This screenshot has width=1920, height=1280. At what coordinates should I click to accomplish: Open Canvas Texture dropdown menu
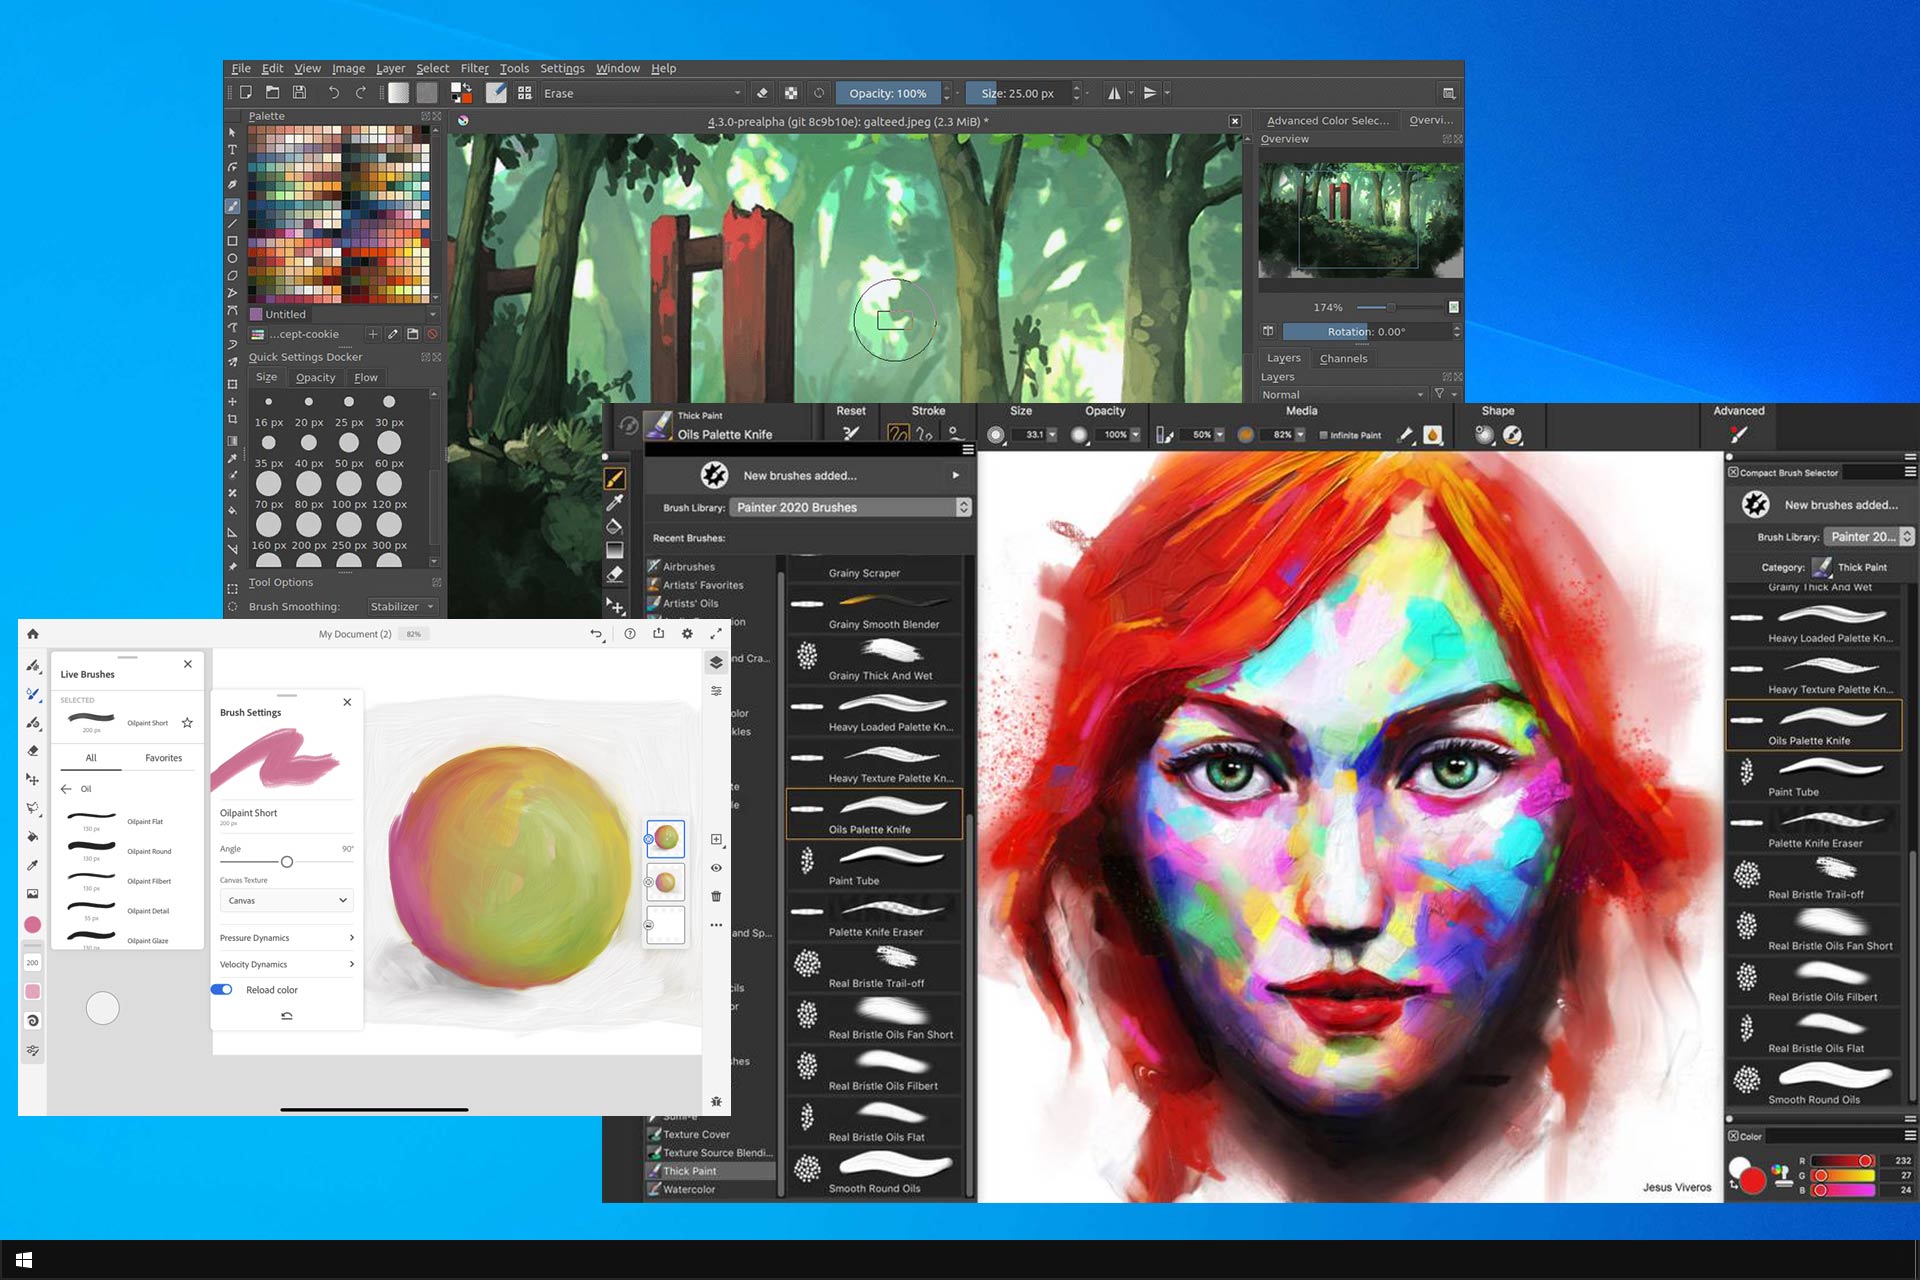286,899
